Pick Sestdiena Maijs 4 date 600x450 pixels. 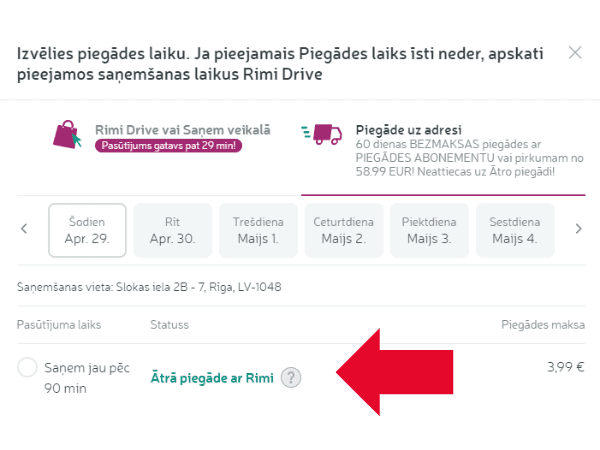tap(515, 230)
